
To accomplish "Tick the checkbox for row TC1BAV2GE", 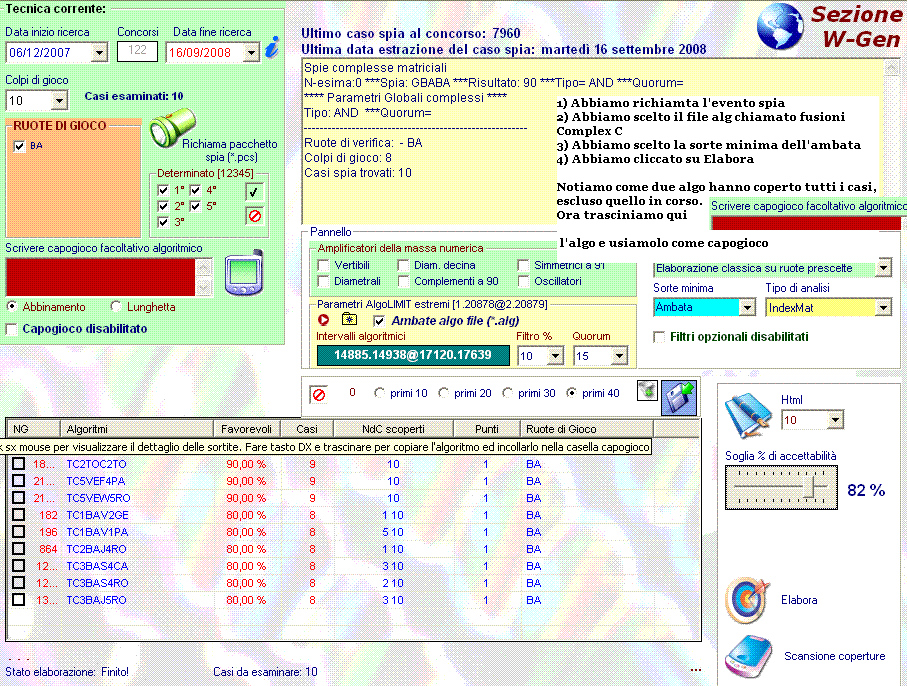I will click(x=18, y=514).
